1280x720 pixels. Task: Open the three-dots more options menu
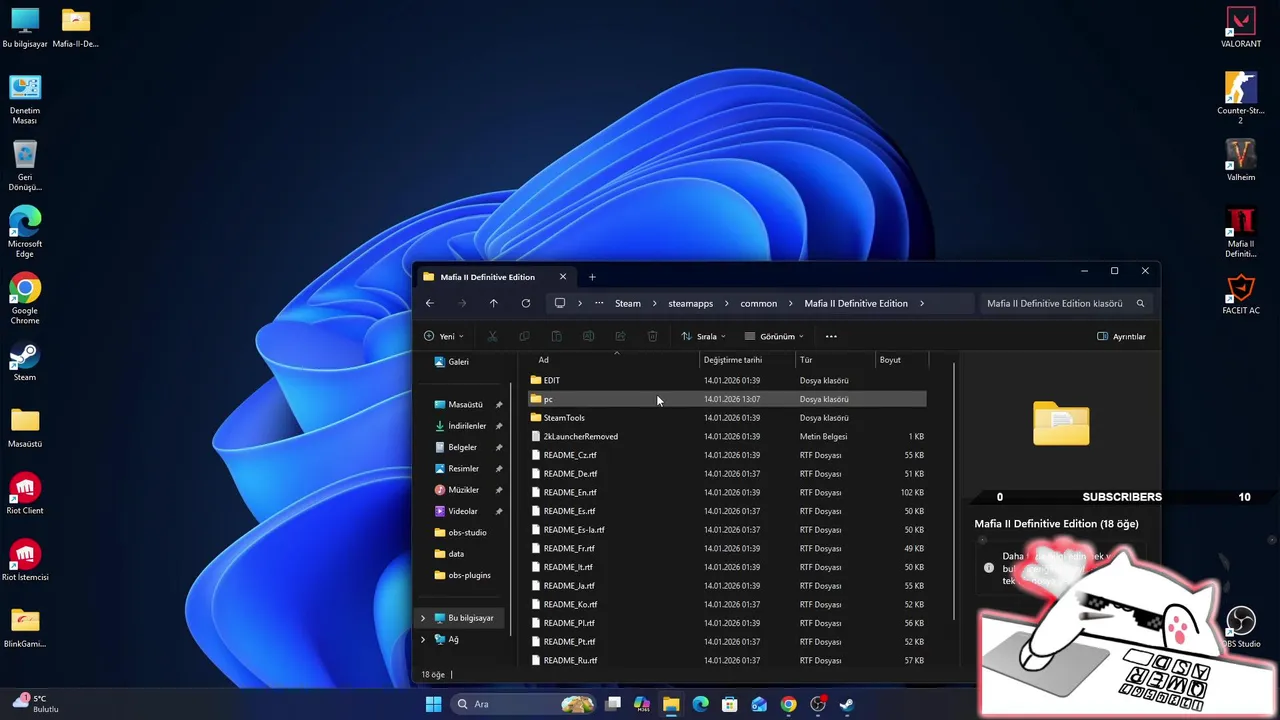point(831,336)
